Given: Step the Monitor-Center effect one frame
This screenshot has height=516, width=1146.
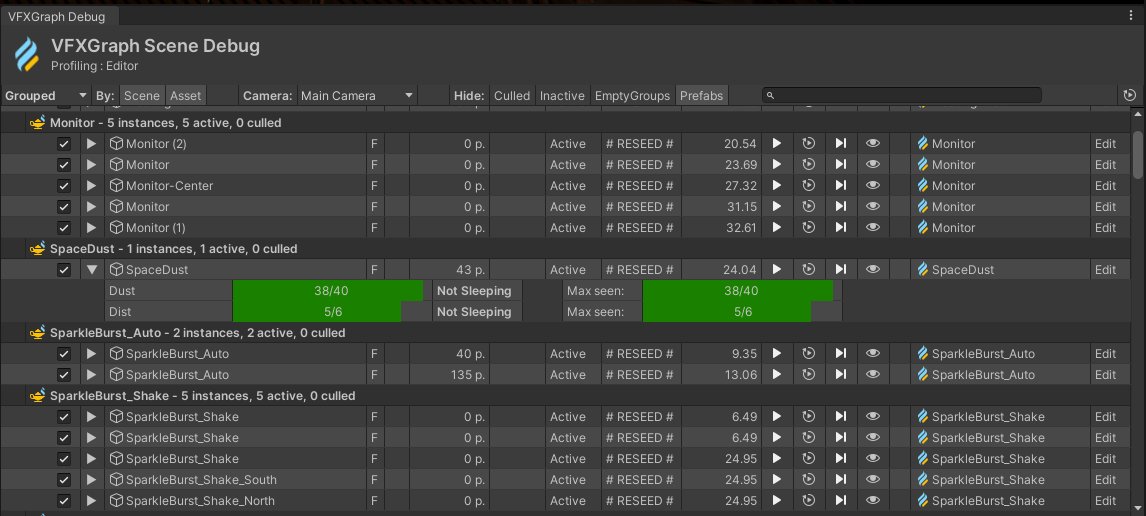Looking at the screenshot, I should pos(840,186).
